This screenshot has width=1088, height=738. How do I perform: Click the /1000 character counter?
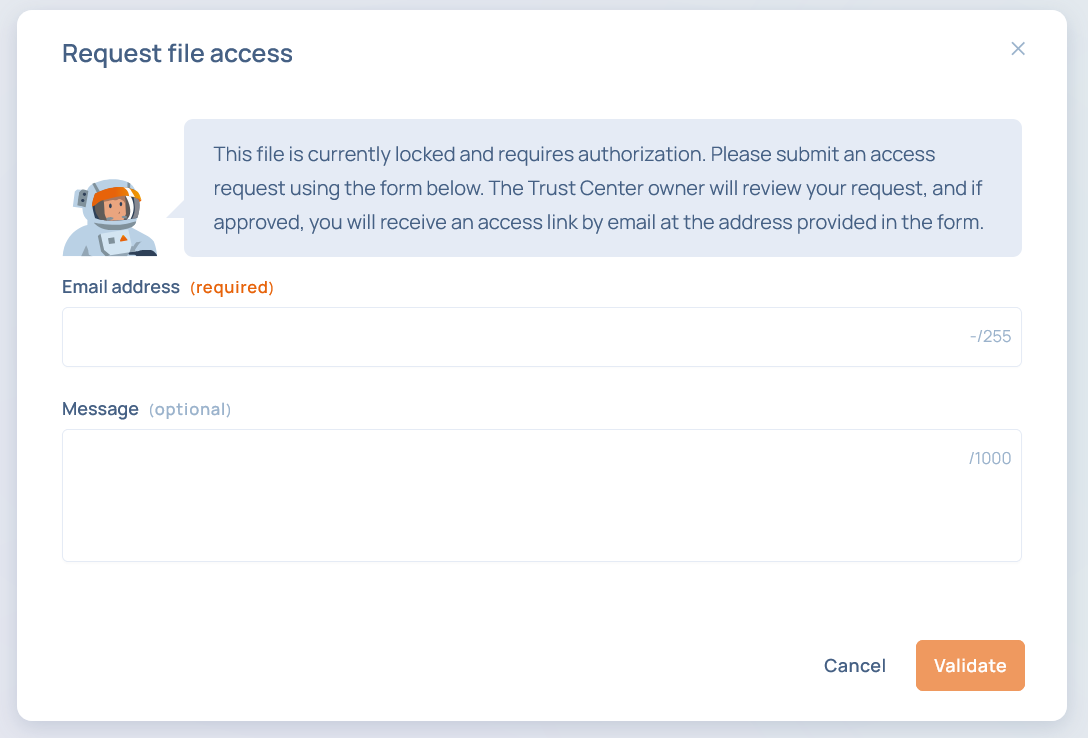tap(990, 459)
